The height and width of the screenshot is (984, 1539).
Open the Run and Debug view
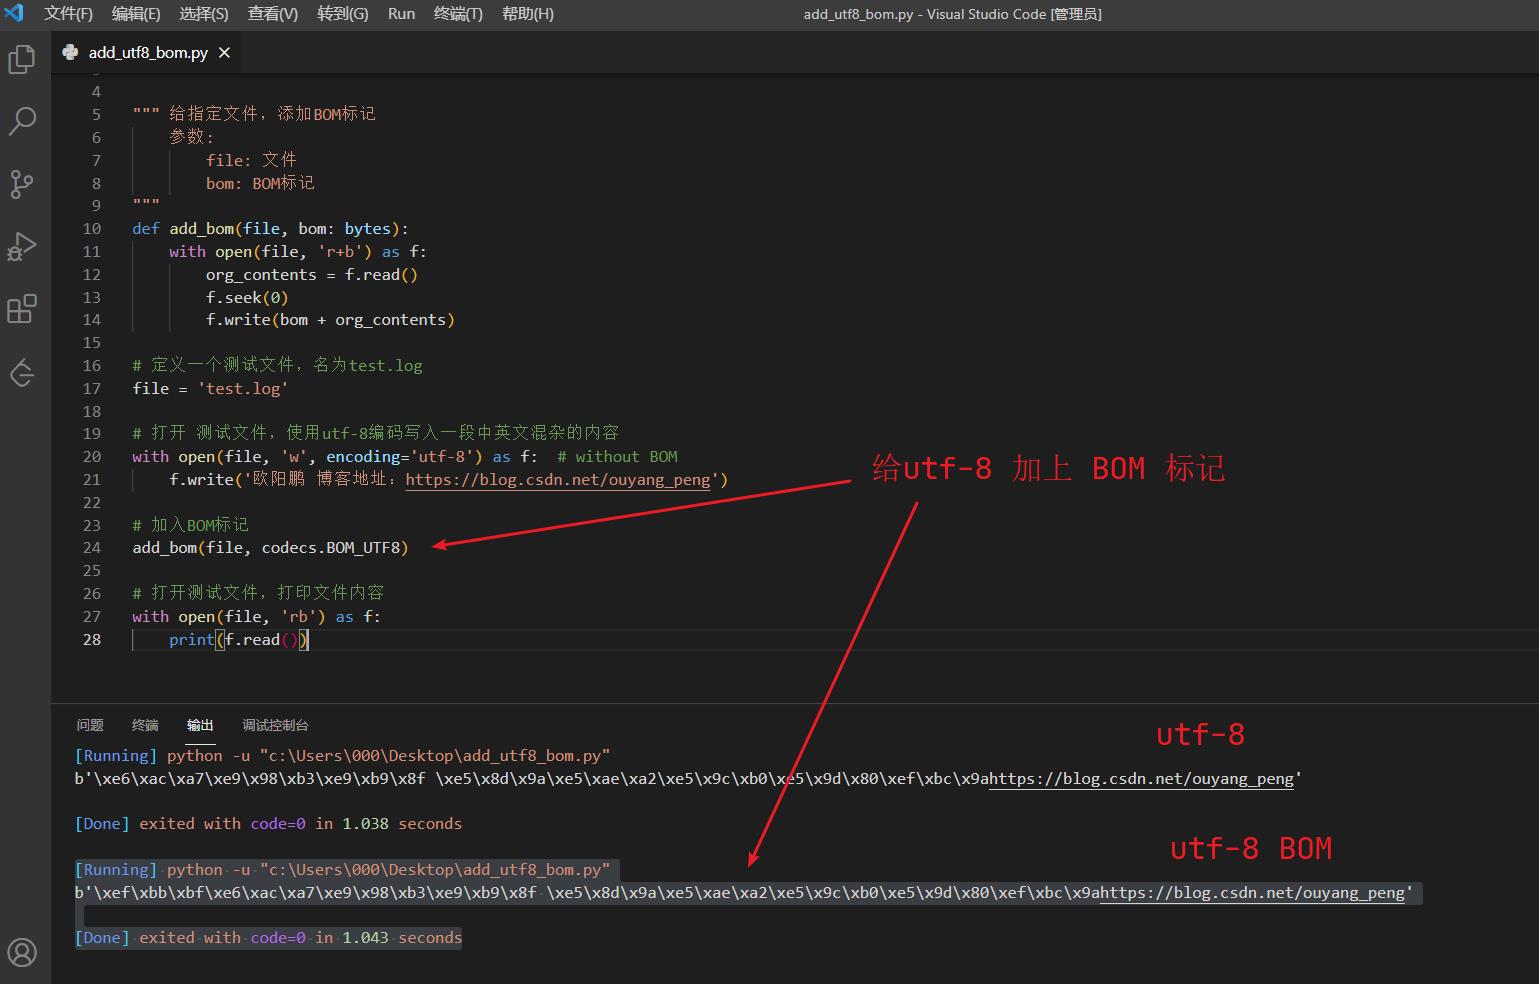pos(22,246)
